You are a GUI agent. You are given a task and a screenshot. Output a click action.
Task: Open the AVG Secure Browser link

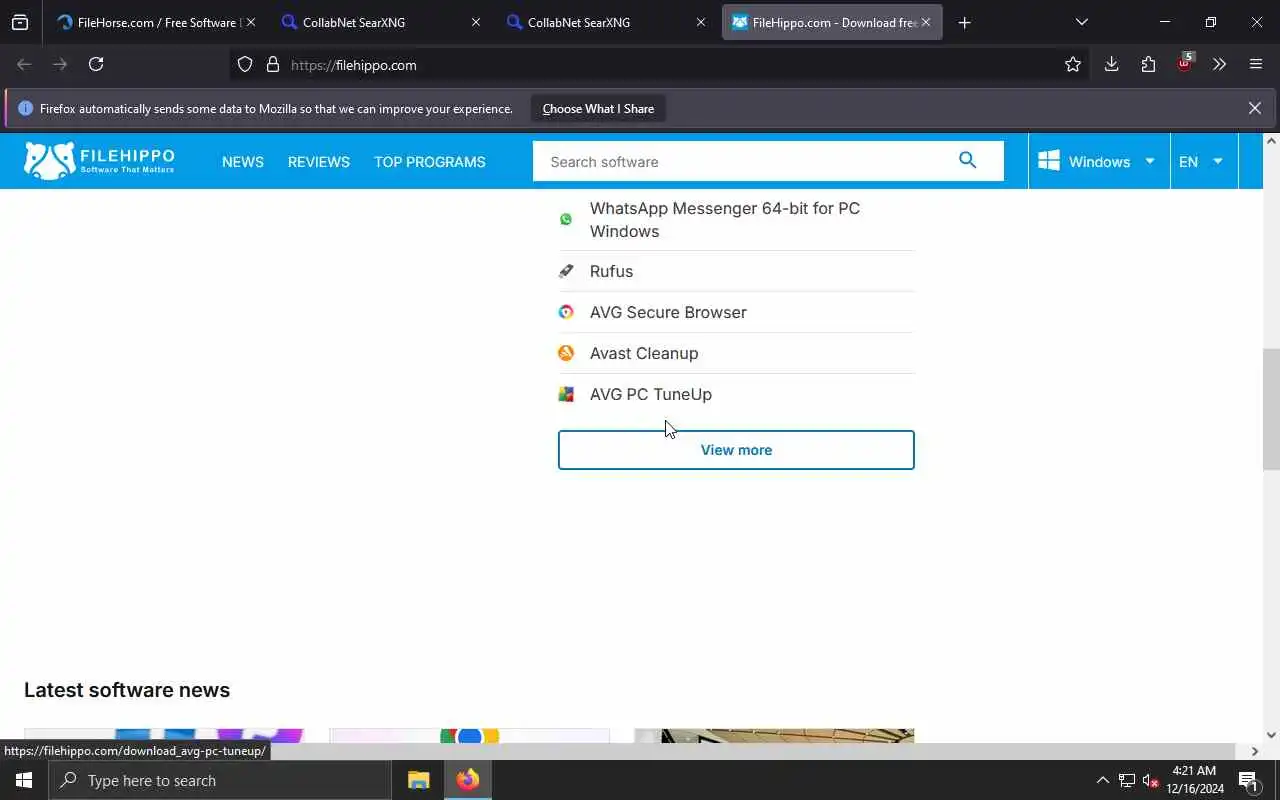coord(668,312)
